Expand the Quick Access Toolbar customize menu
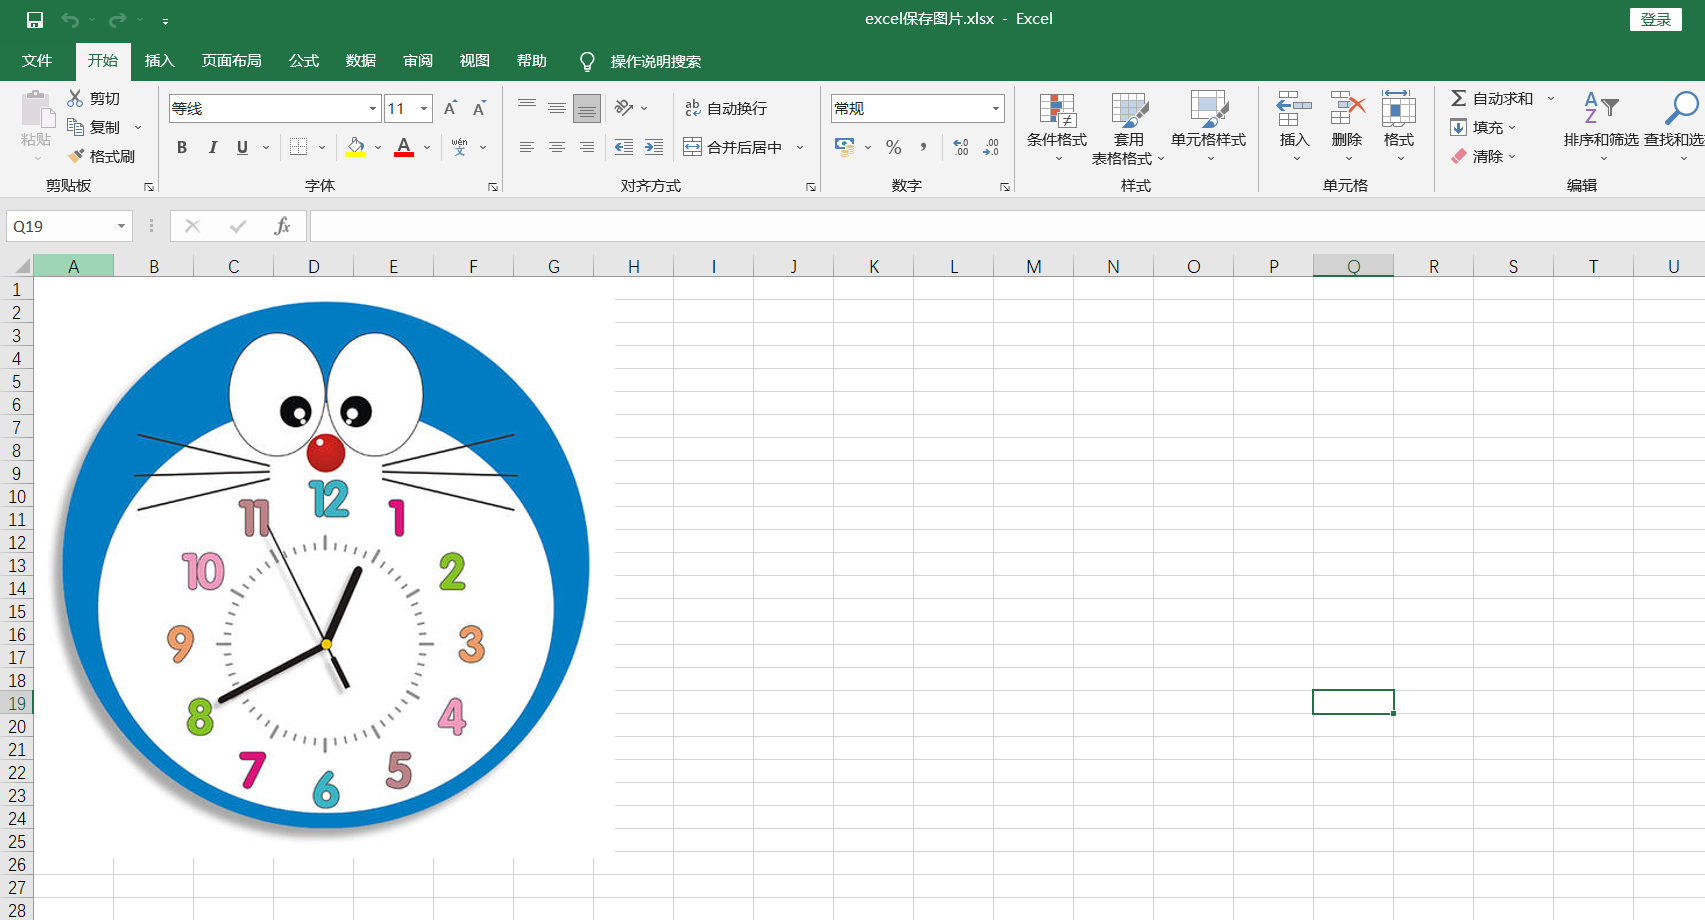The image size is (1705, 920). click(x=165, y=20)
